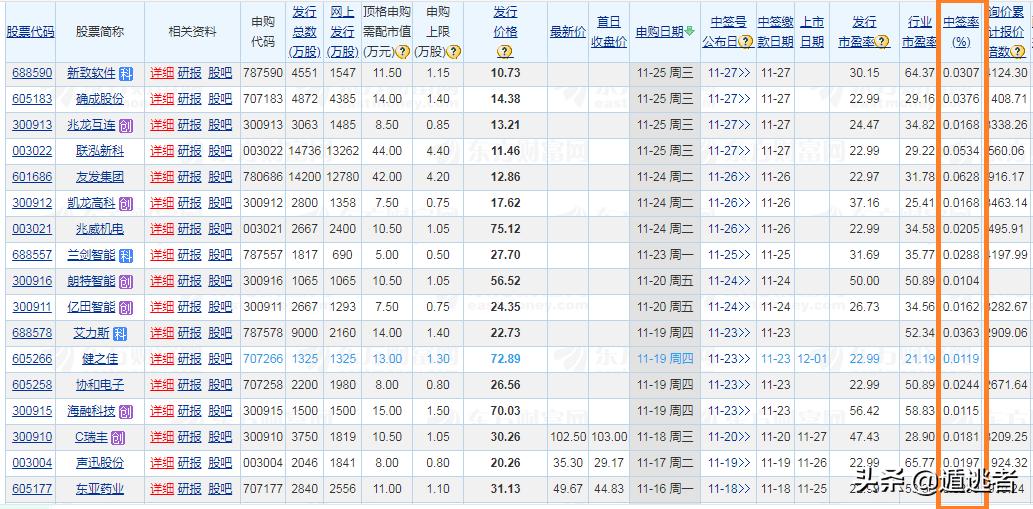Open 股吧 link for 兆龙互连

[220, 126]
